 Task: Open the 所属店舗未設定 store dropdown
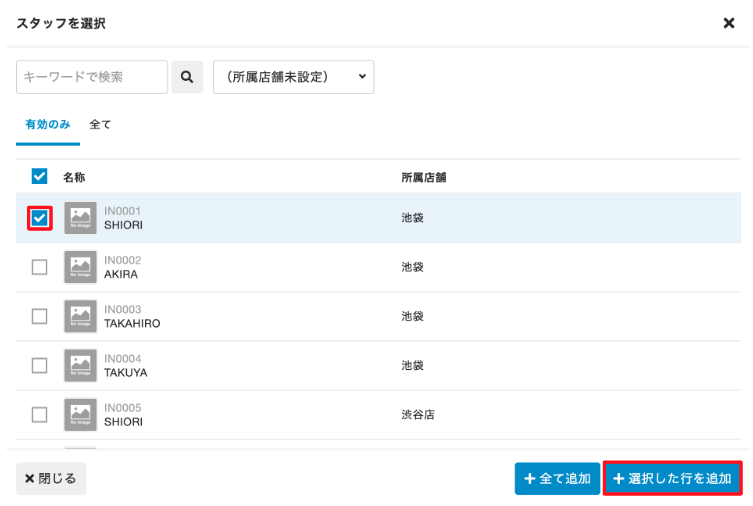293,77
